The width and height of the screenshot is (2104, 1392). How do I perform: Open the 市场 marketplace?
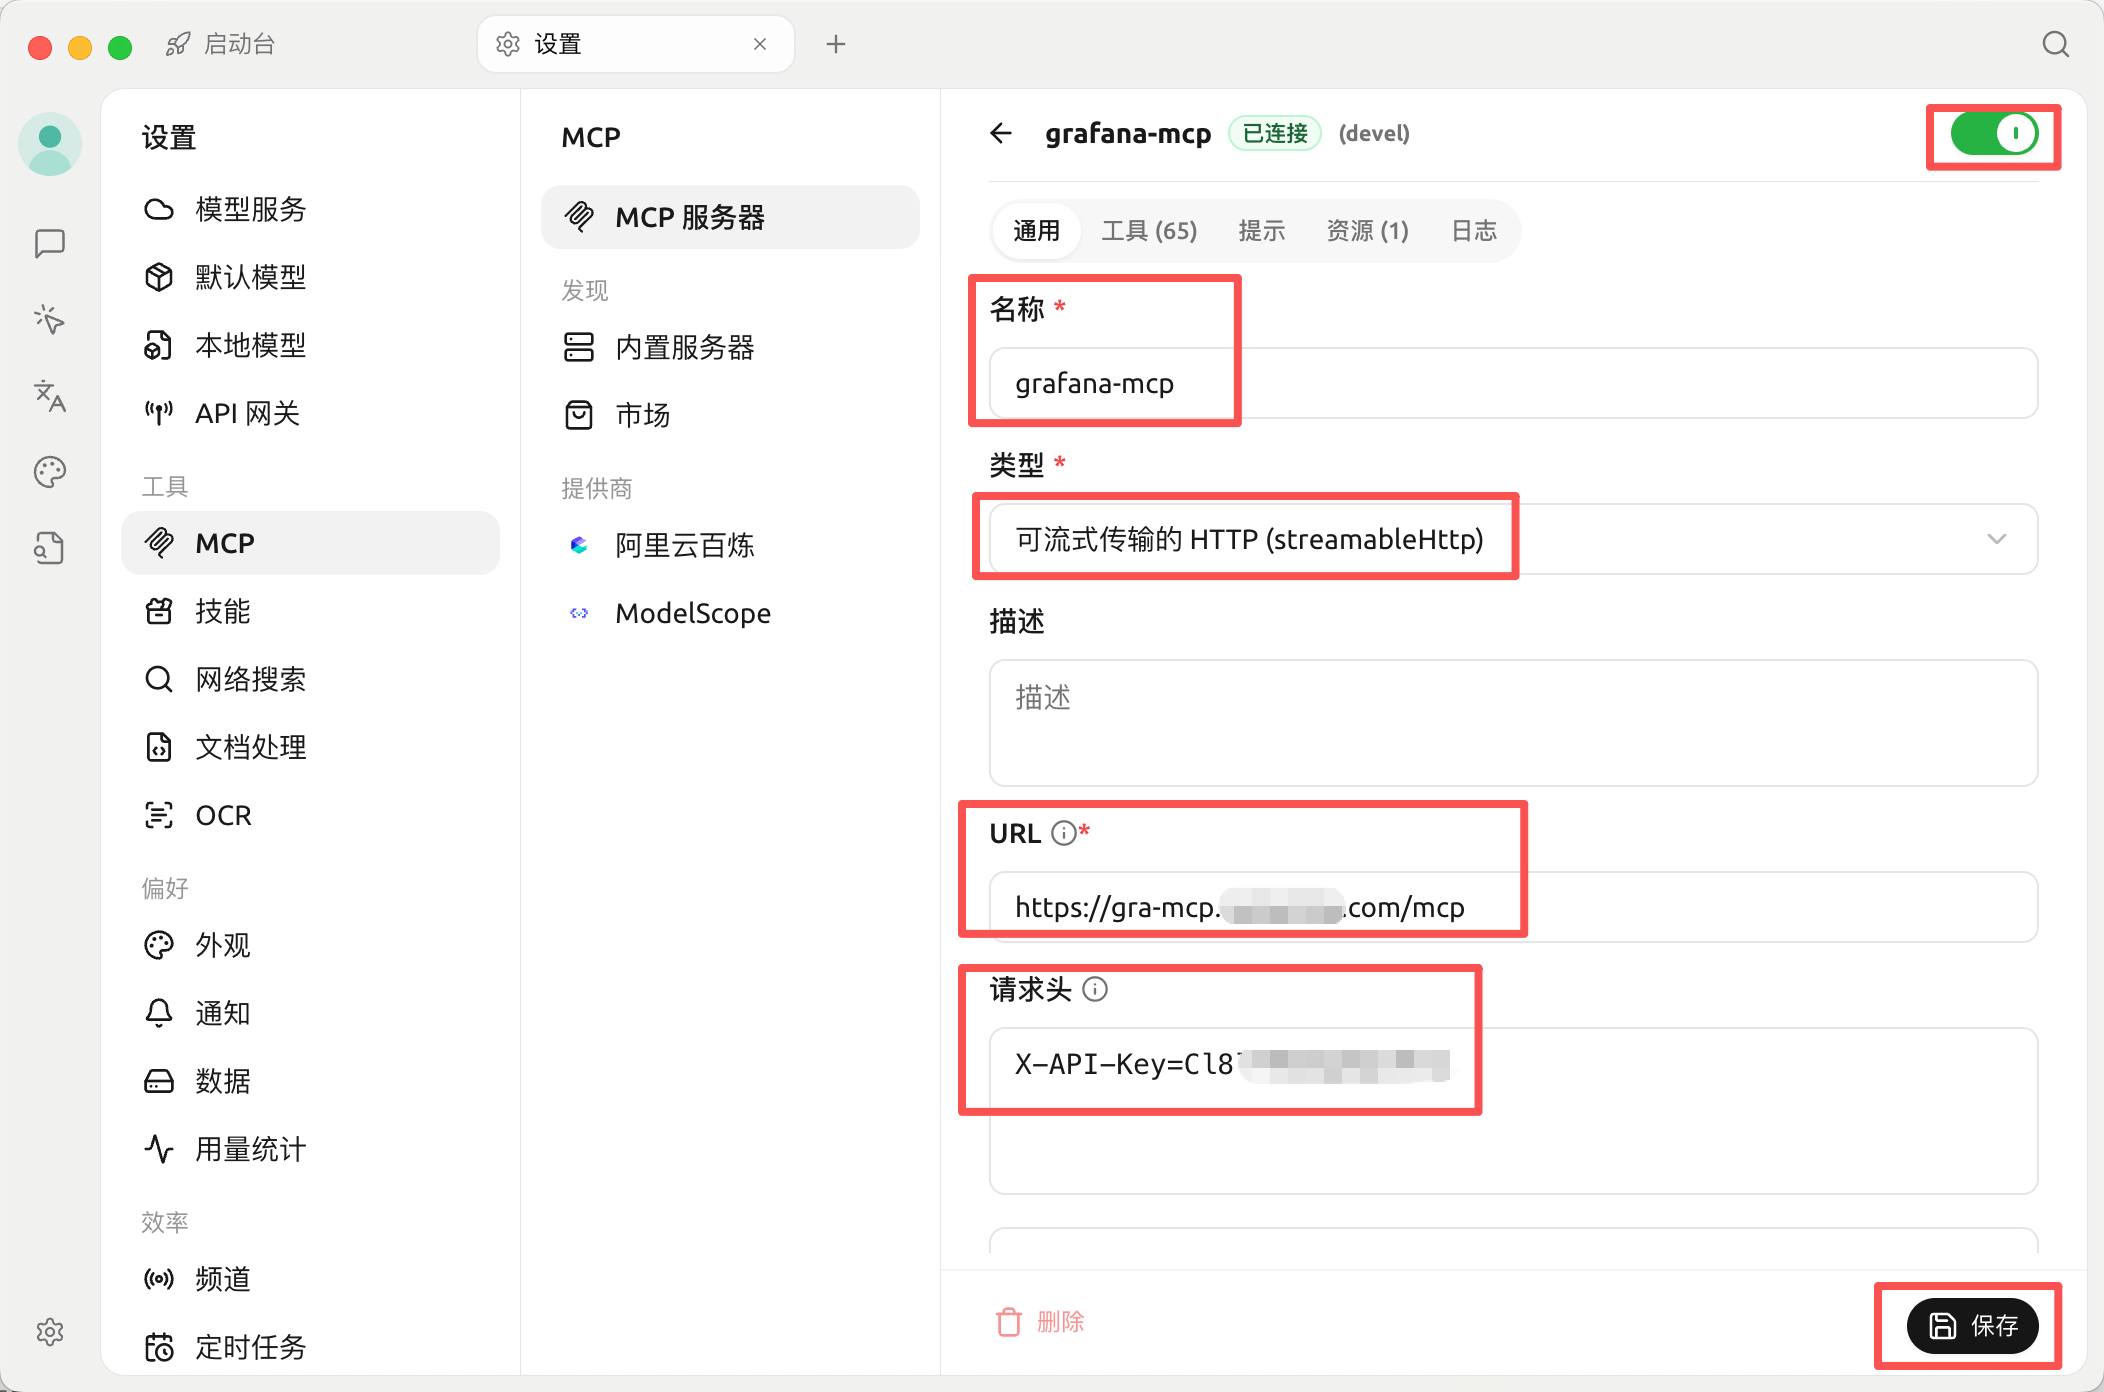[730, 415]
